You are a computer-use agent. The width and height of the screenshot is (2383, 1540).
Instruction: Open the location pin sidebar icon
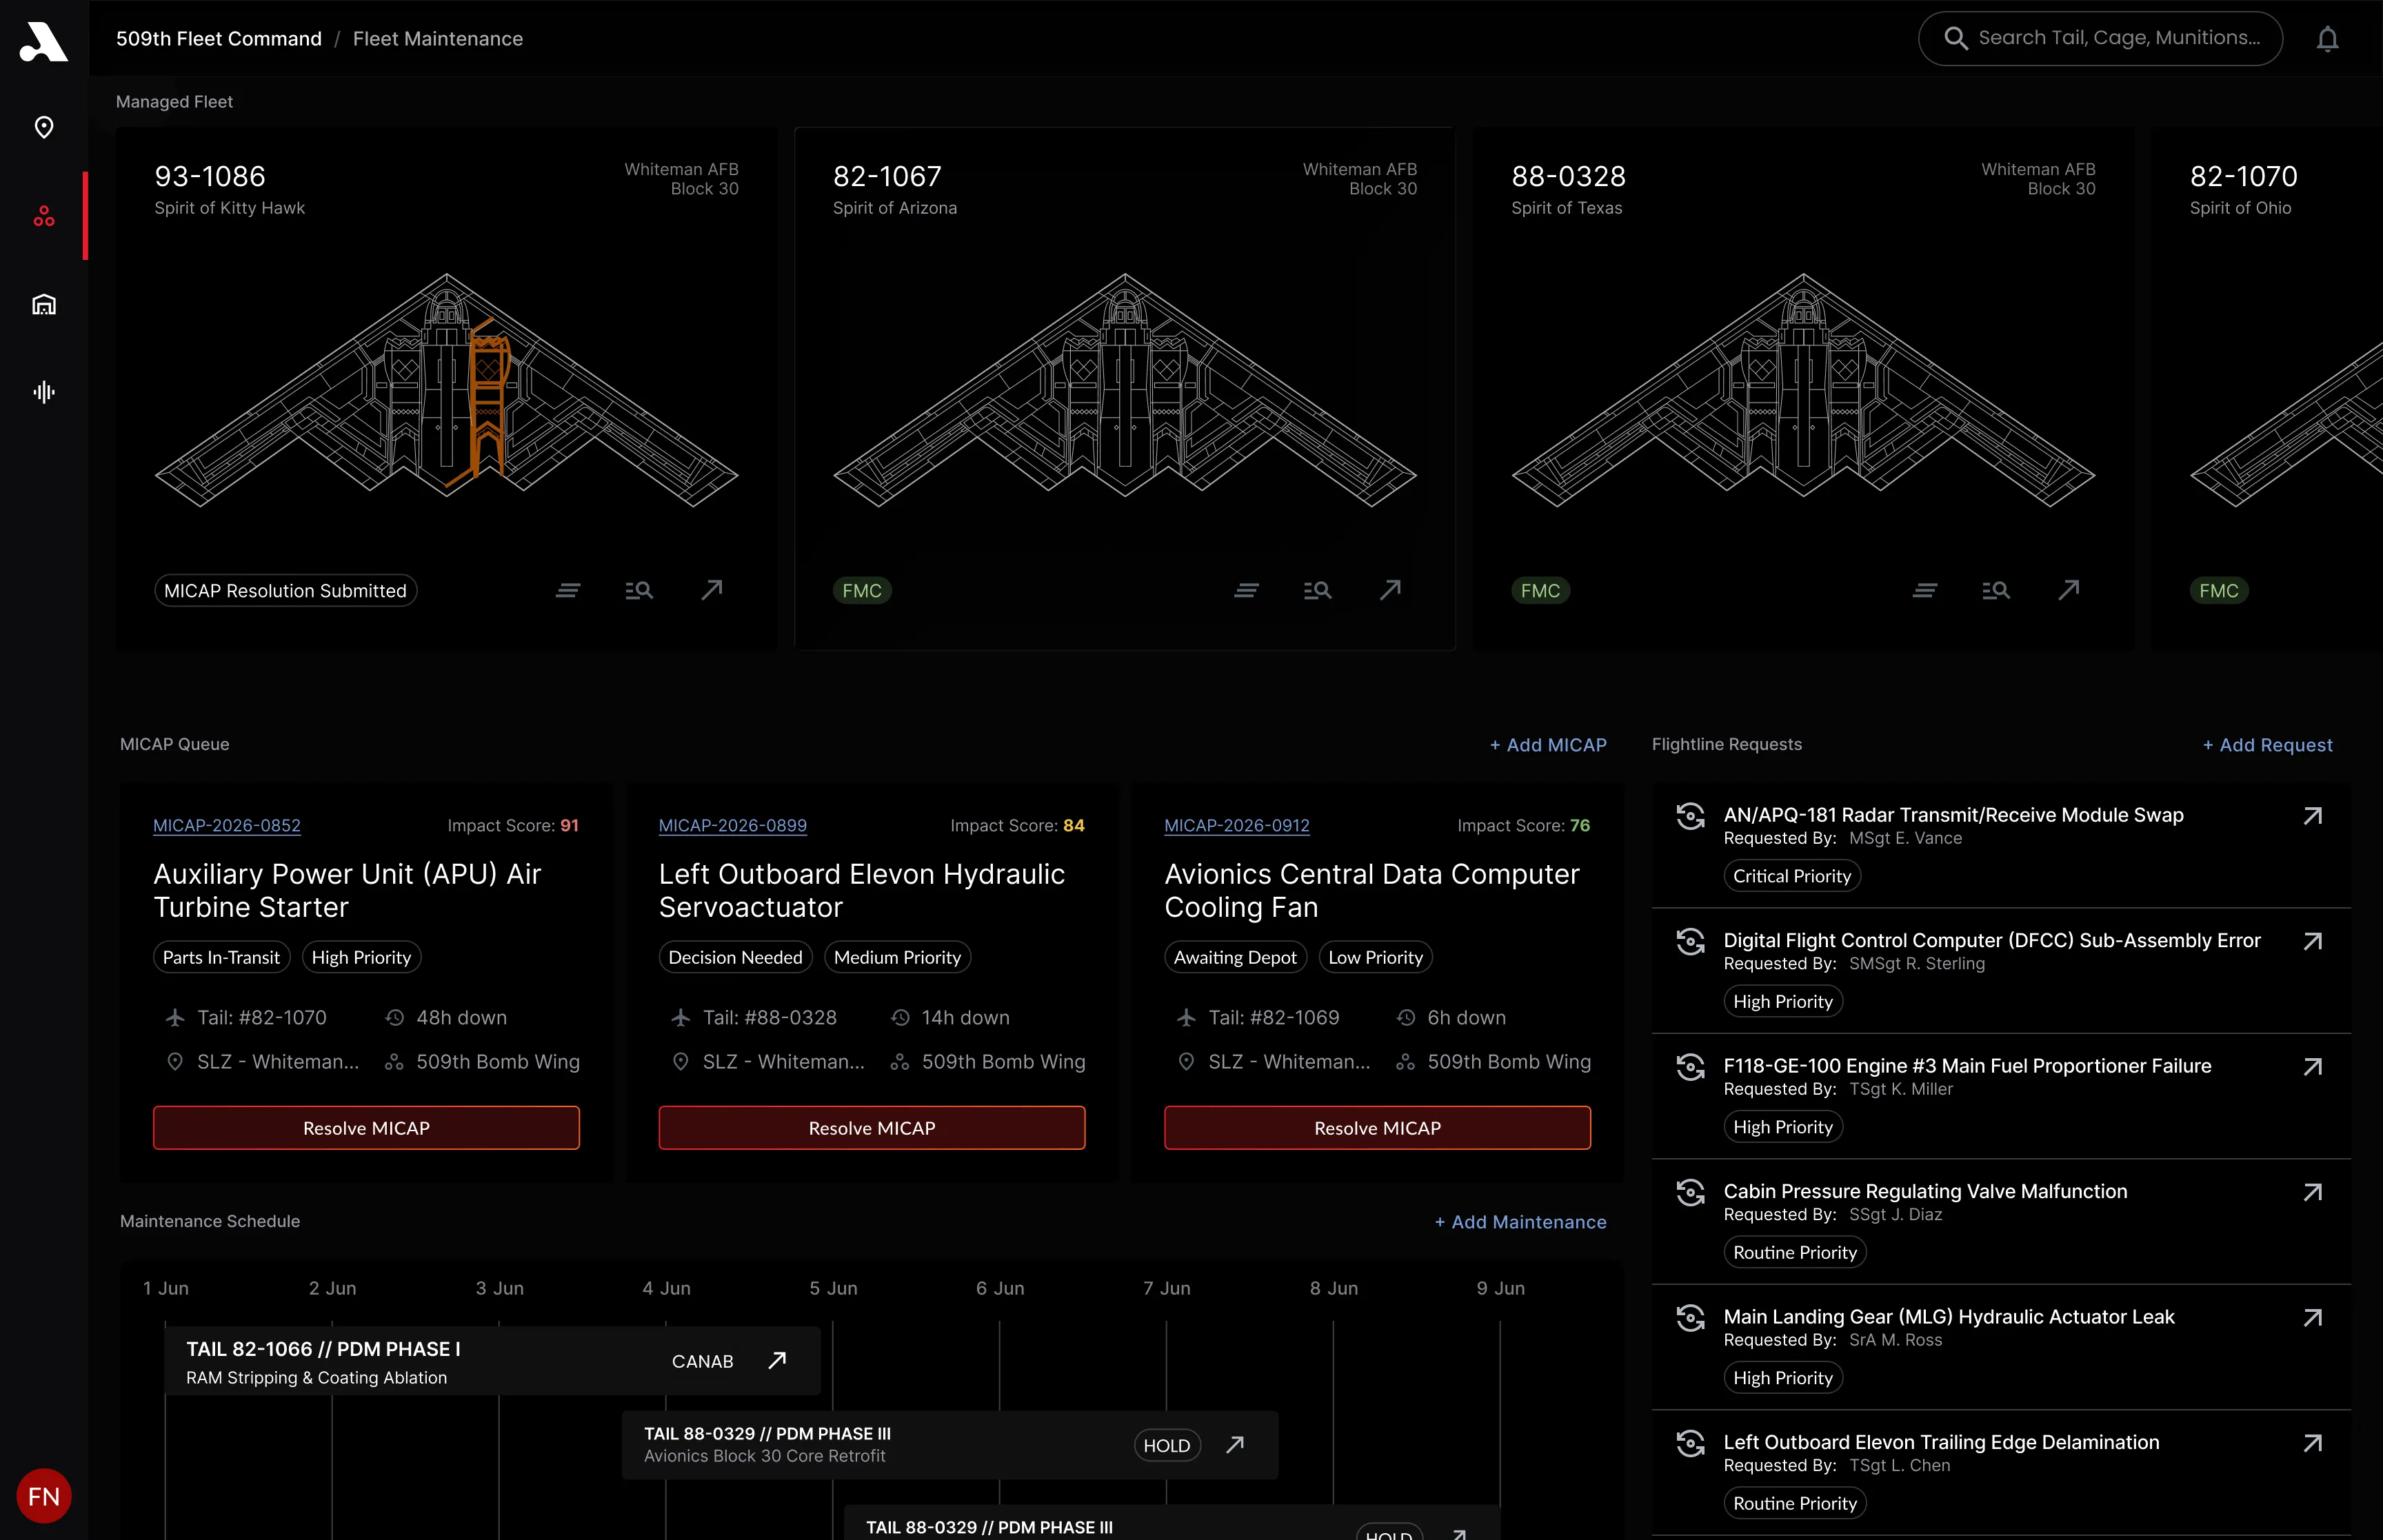click(44, 128)
